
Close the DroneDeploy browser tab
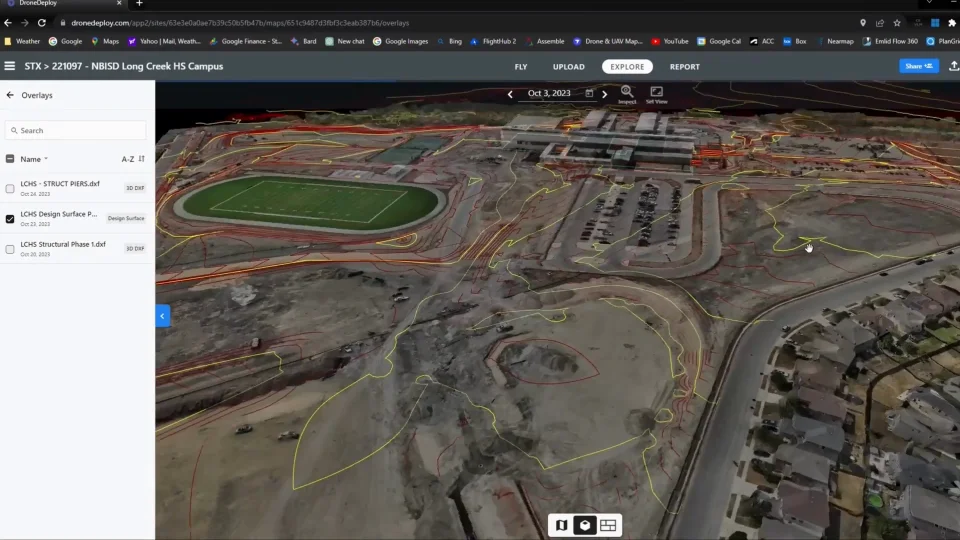[119, 3]
